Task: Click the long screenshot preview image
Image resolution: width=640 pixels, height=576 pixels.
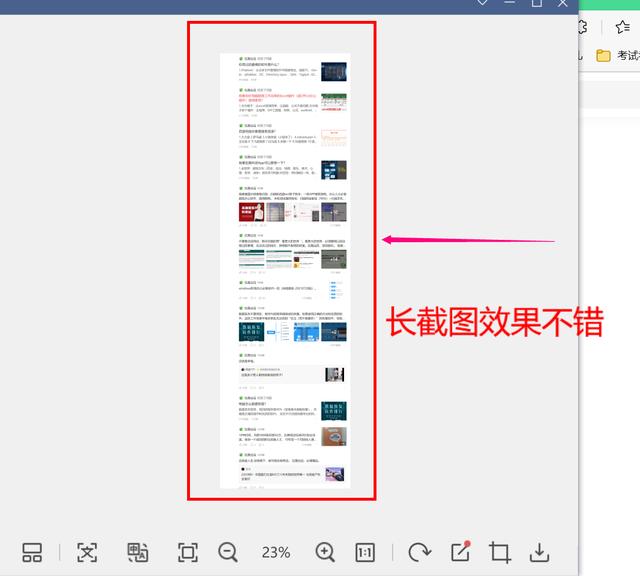Action: click(x=284, y=270)
